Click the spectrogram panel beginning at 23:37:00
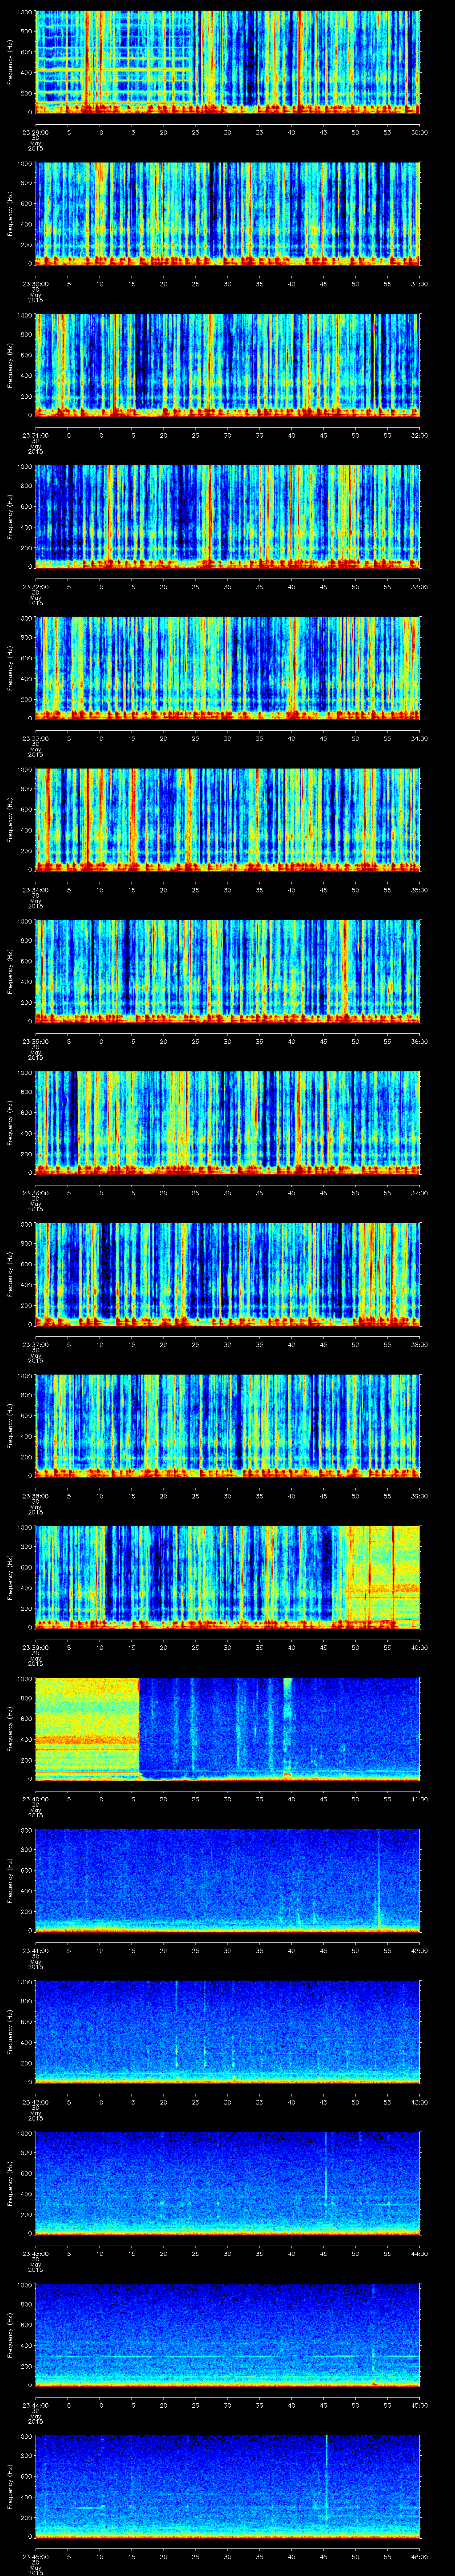This screenshot has width=455, height=2576. [228, 1274]
